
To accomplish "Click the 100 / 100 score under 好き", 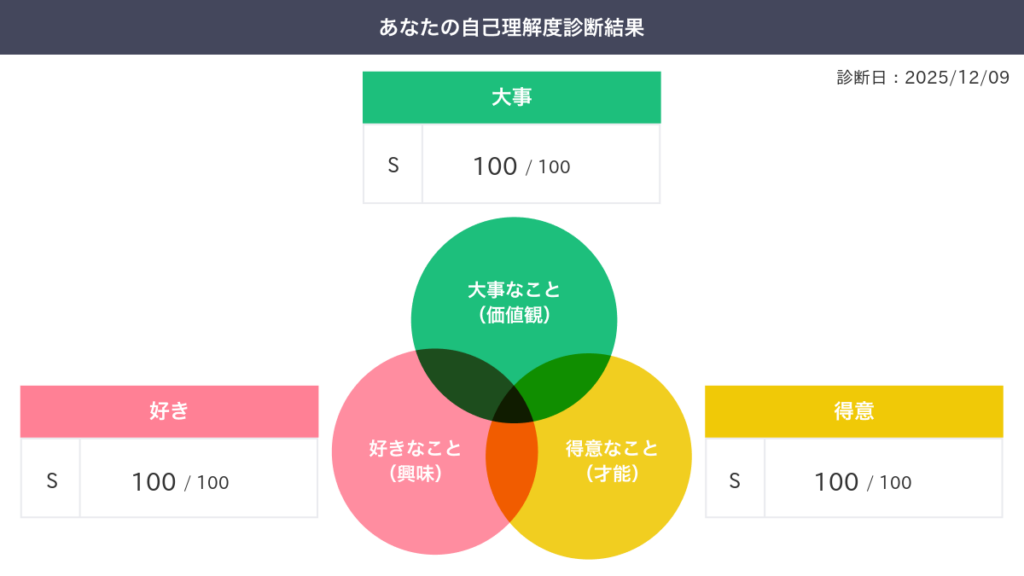I will coord(180,482).
